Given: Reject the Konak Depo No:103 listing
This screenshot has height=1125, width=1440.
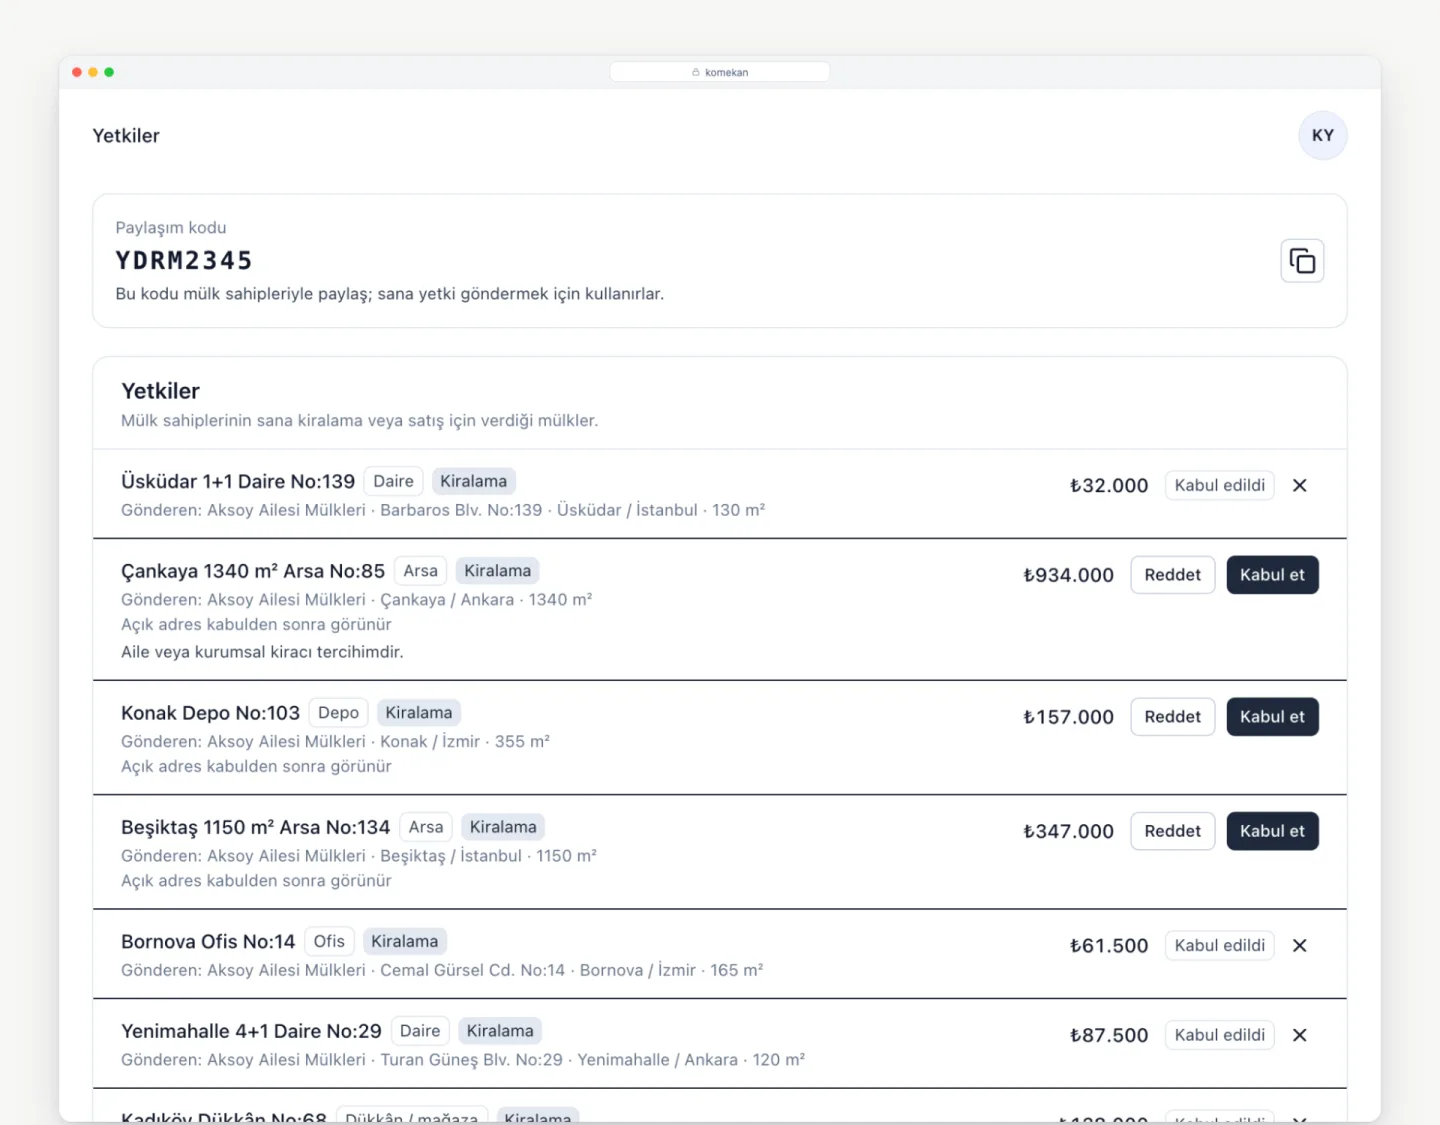Looking at the screenshot, I should tap(1172, 717).
